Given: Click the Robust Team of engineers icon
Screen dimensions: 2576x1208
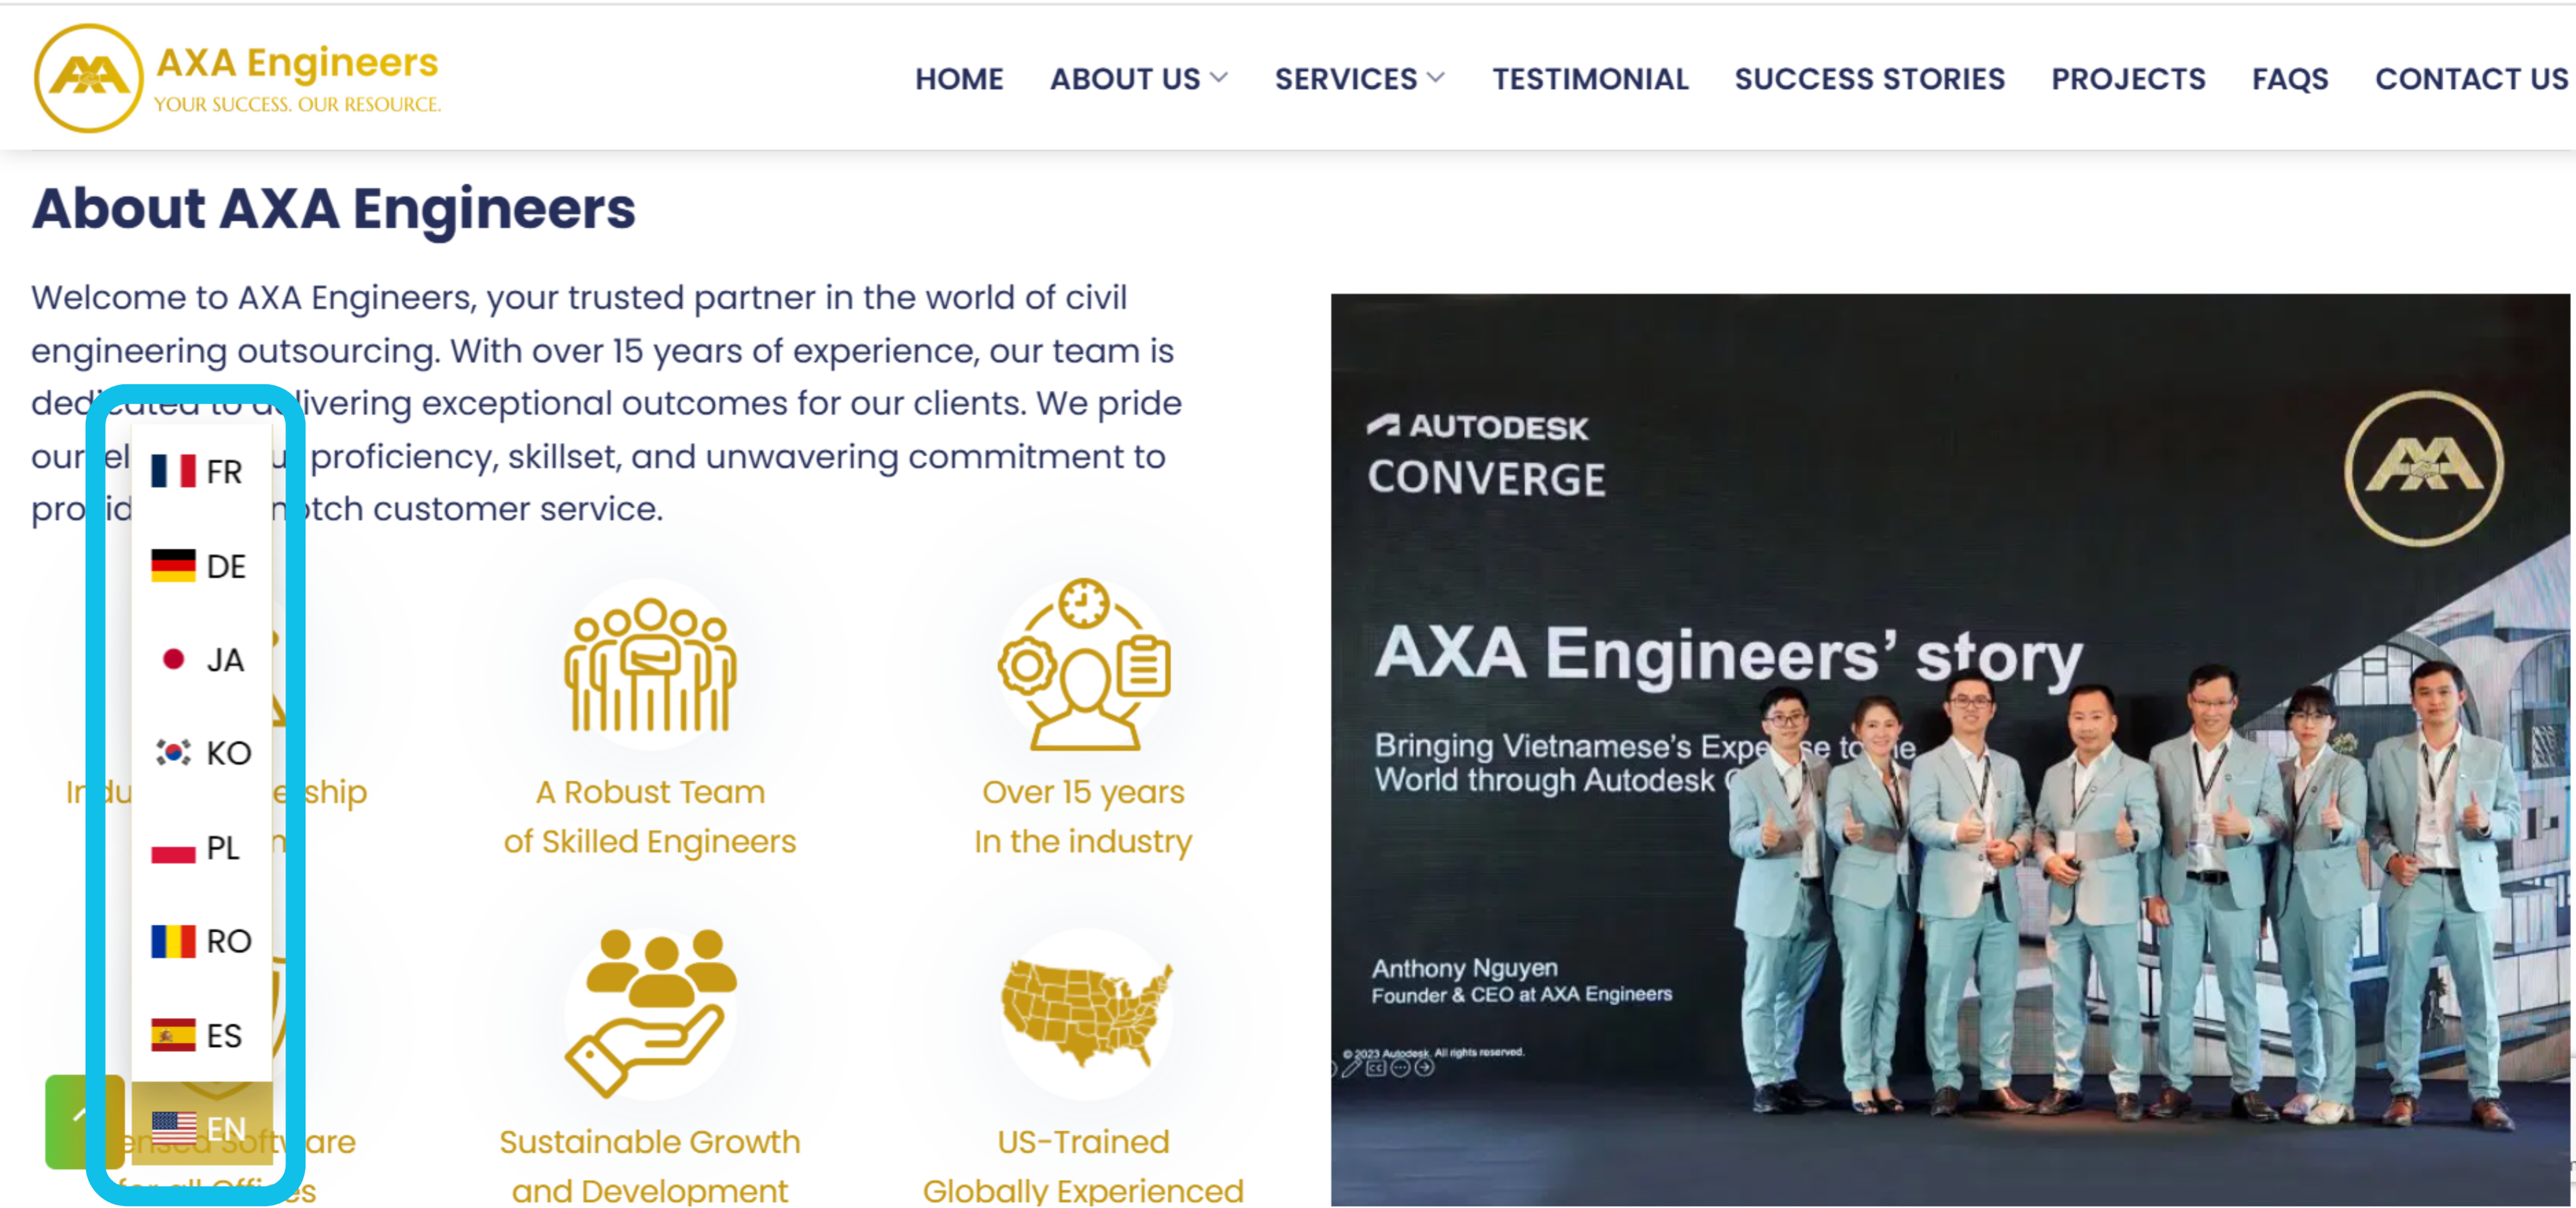Looking at the screenshot, I should tap(650, 665).
